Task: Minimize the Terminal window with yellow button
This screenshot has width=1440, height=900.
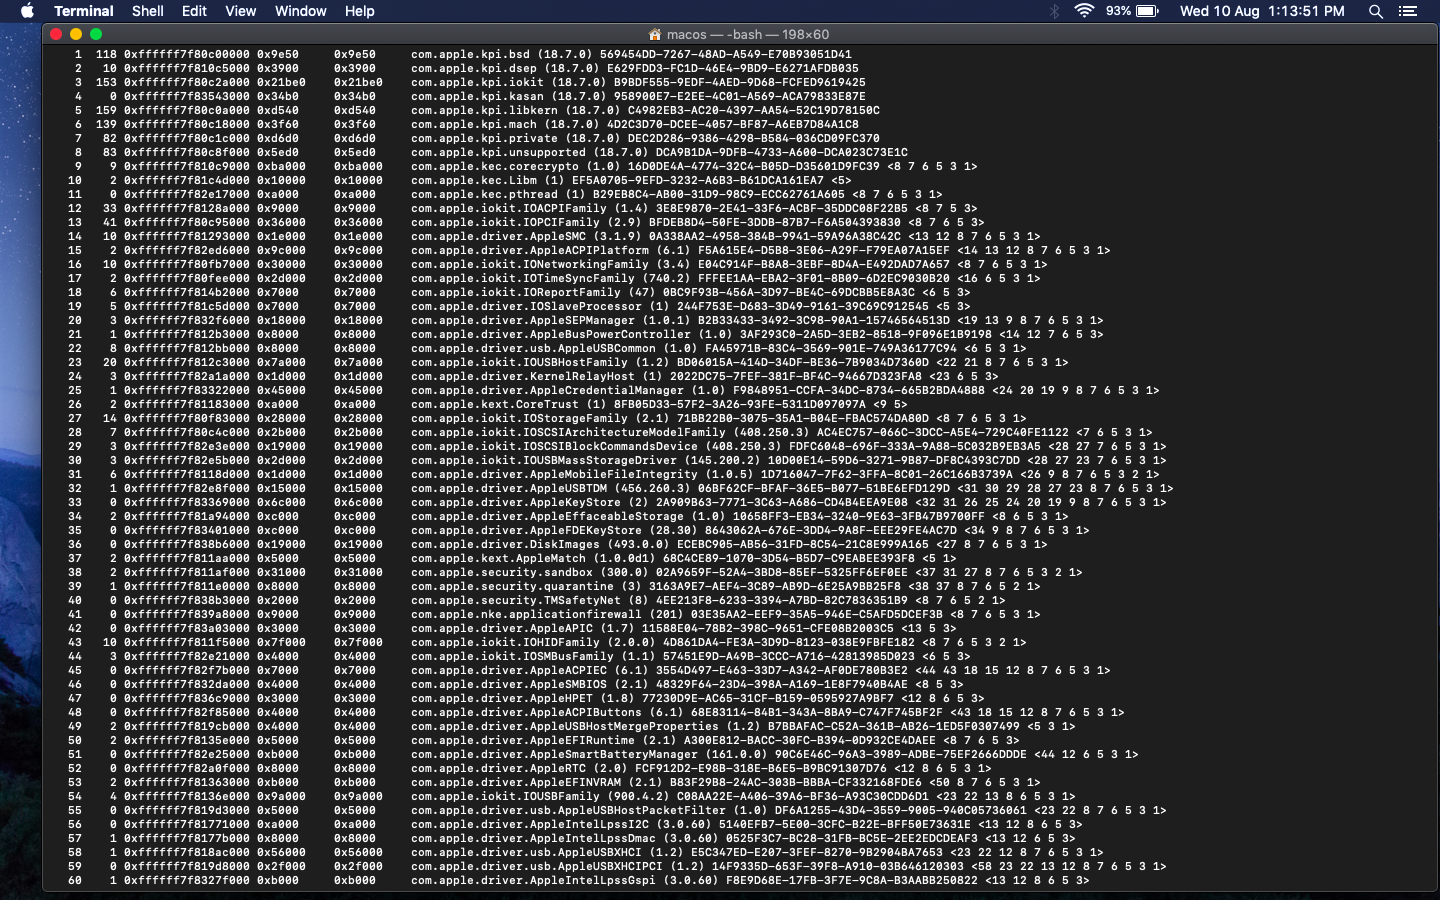Action: (76, 34)
